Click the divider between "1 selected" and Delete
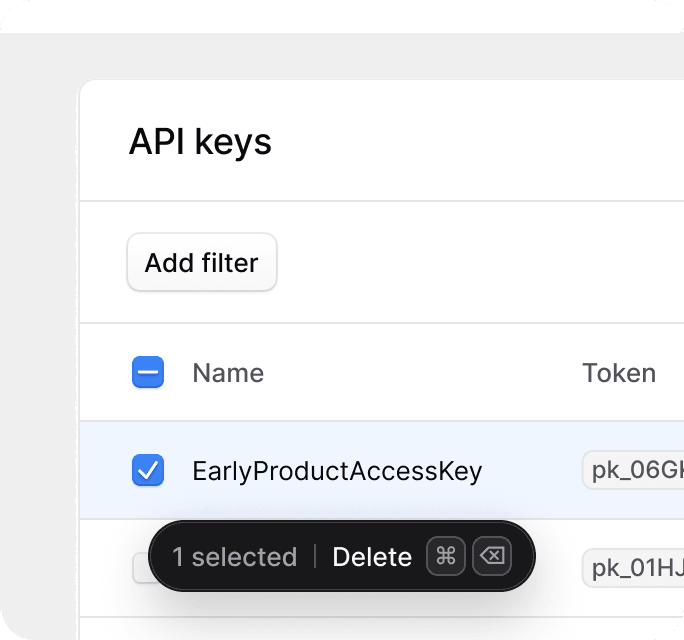Viewport: 684px width, 640px height. pyautogui.click(x=315, y=556)
